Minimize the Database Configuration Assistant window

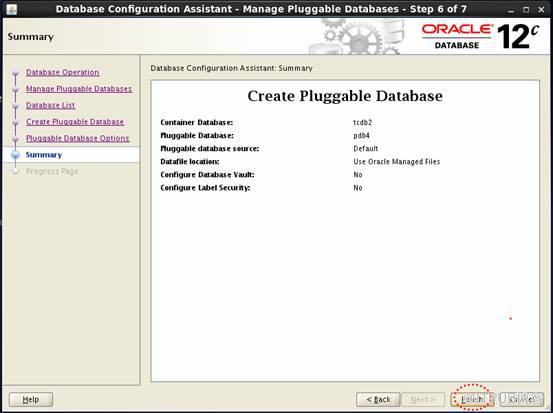(511, 10)
